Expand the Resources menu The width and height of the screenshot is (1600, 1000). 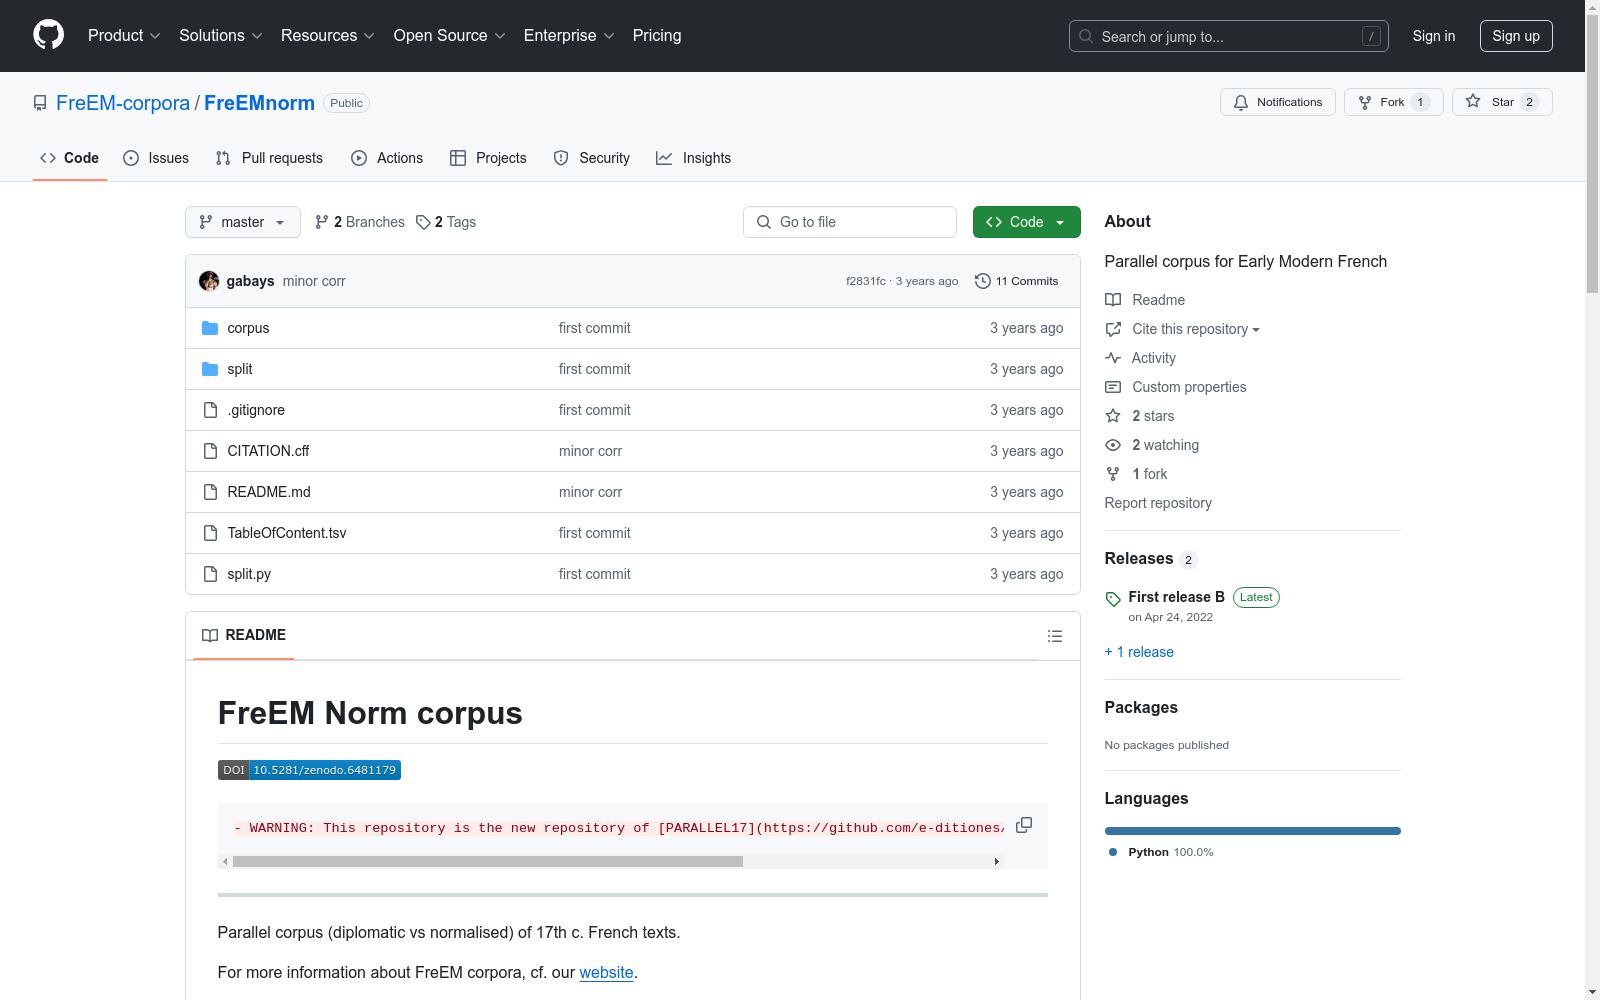click(x=328, y=35)
